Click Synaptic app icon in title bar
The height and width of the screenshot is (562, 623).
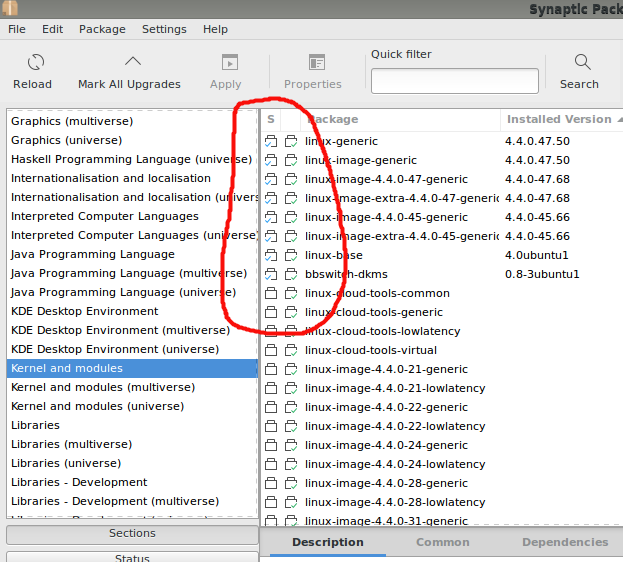(10, 8)
